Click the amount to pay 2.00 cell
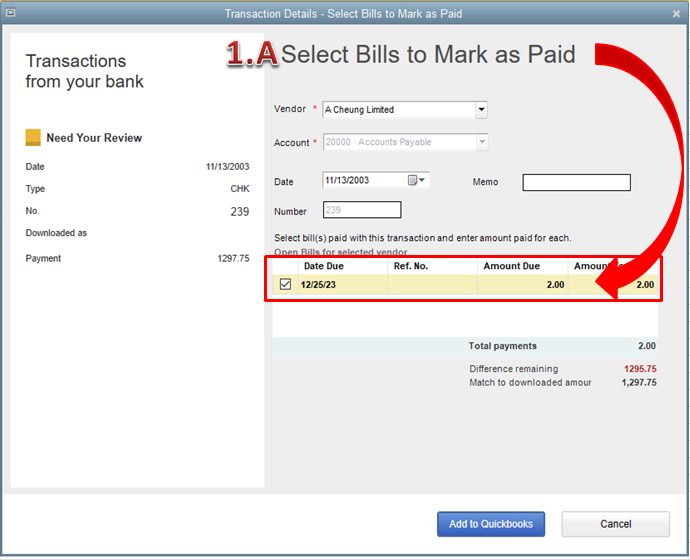690x560 pixels. (x=613, y=285)
